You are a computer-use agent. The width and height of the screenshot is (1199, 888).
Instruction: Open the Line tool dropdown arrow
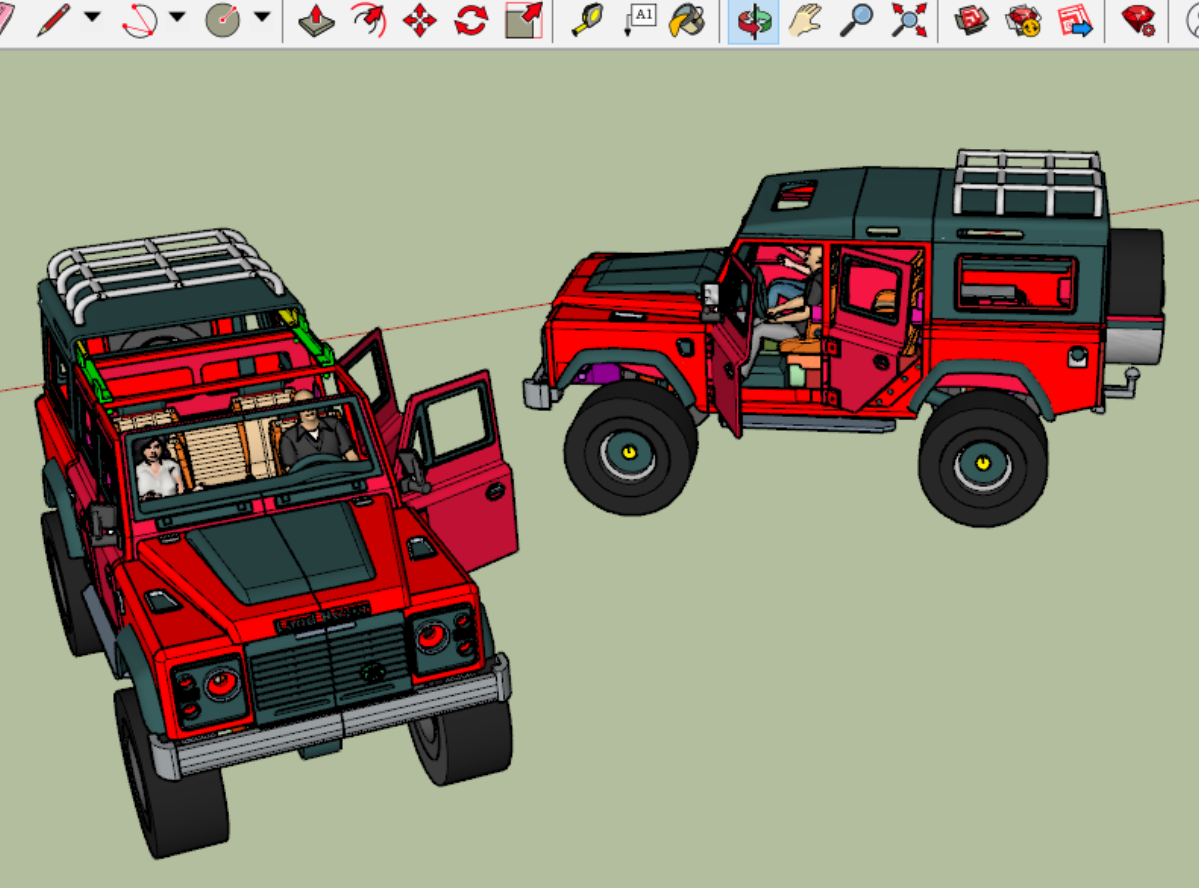[92, 17]
